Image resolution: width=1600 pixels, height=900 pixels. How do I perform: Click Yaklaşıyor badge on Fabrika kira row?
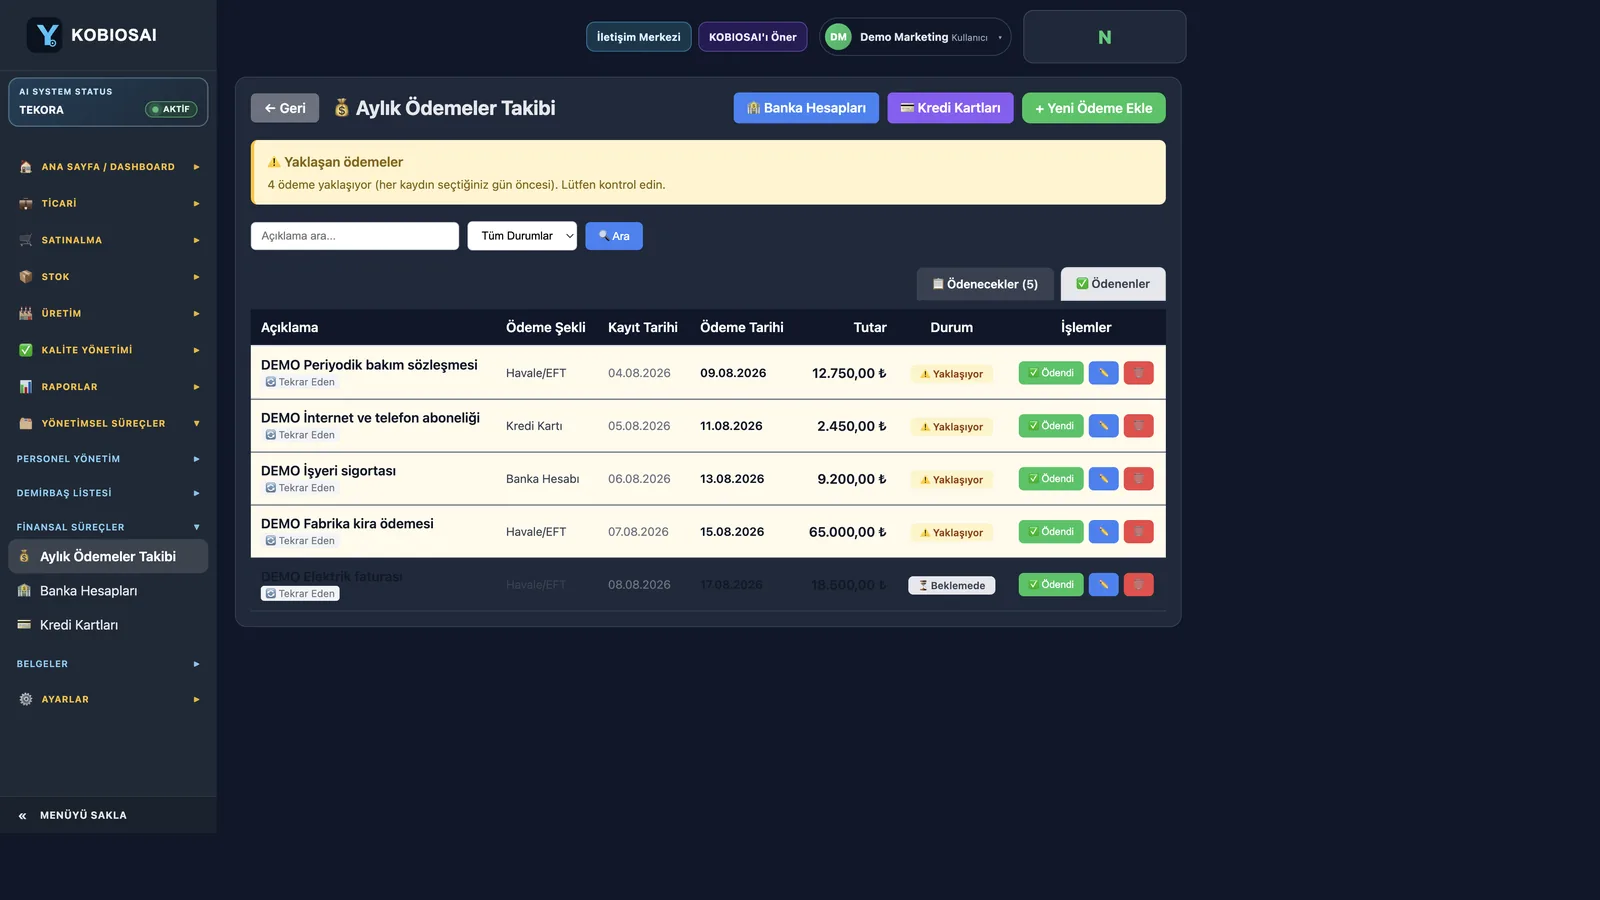pos(952,533)
